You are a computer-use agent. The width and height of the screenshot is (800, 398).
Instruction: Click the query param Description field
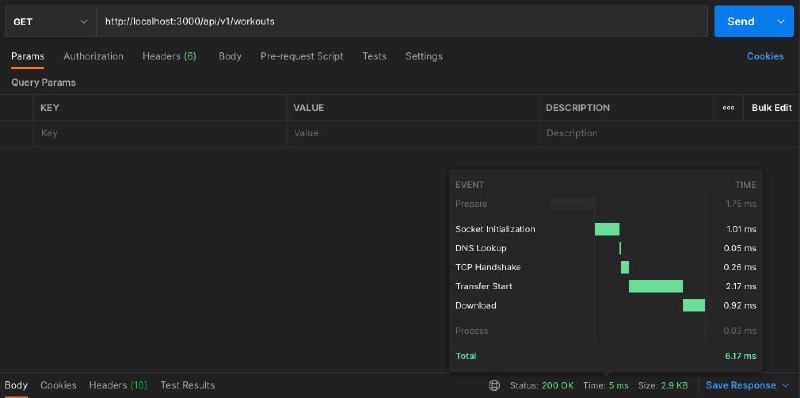point(669,133)
